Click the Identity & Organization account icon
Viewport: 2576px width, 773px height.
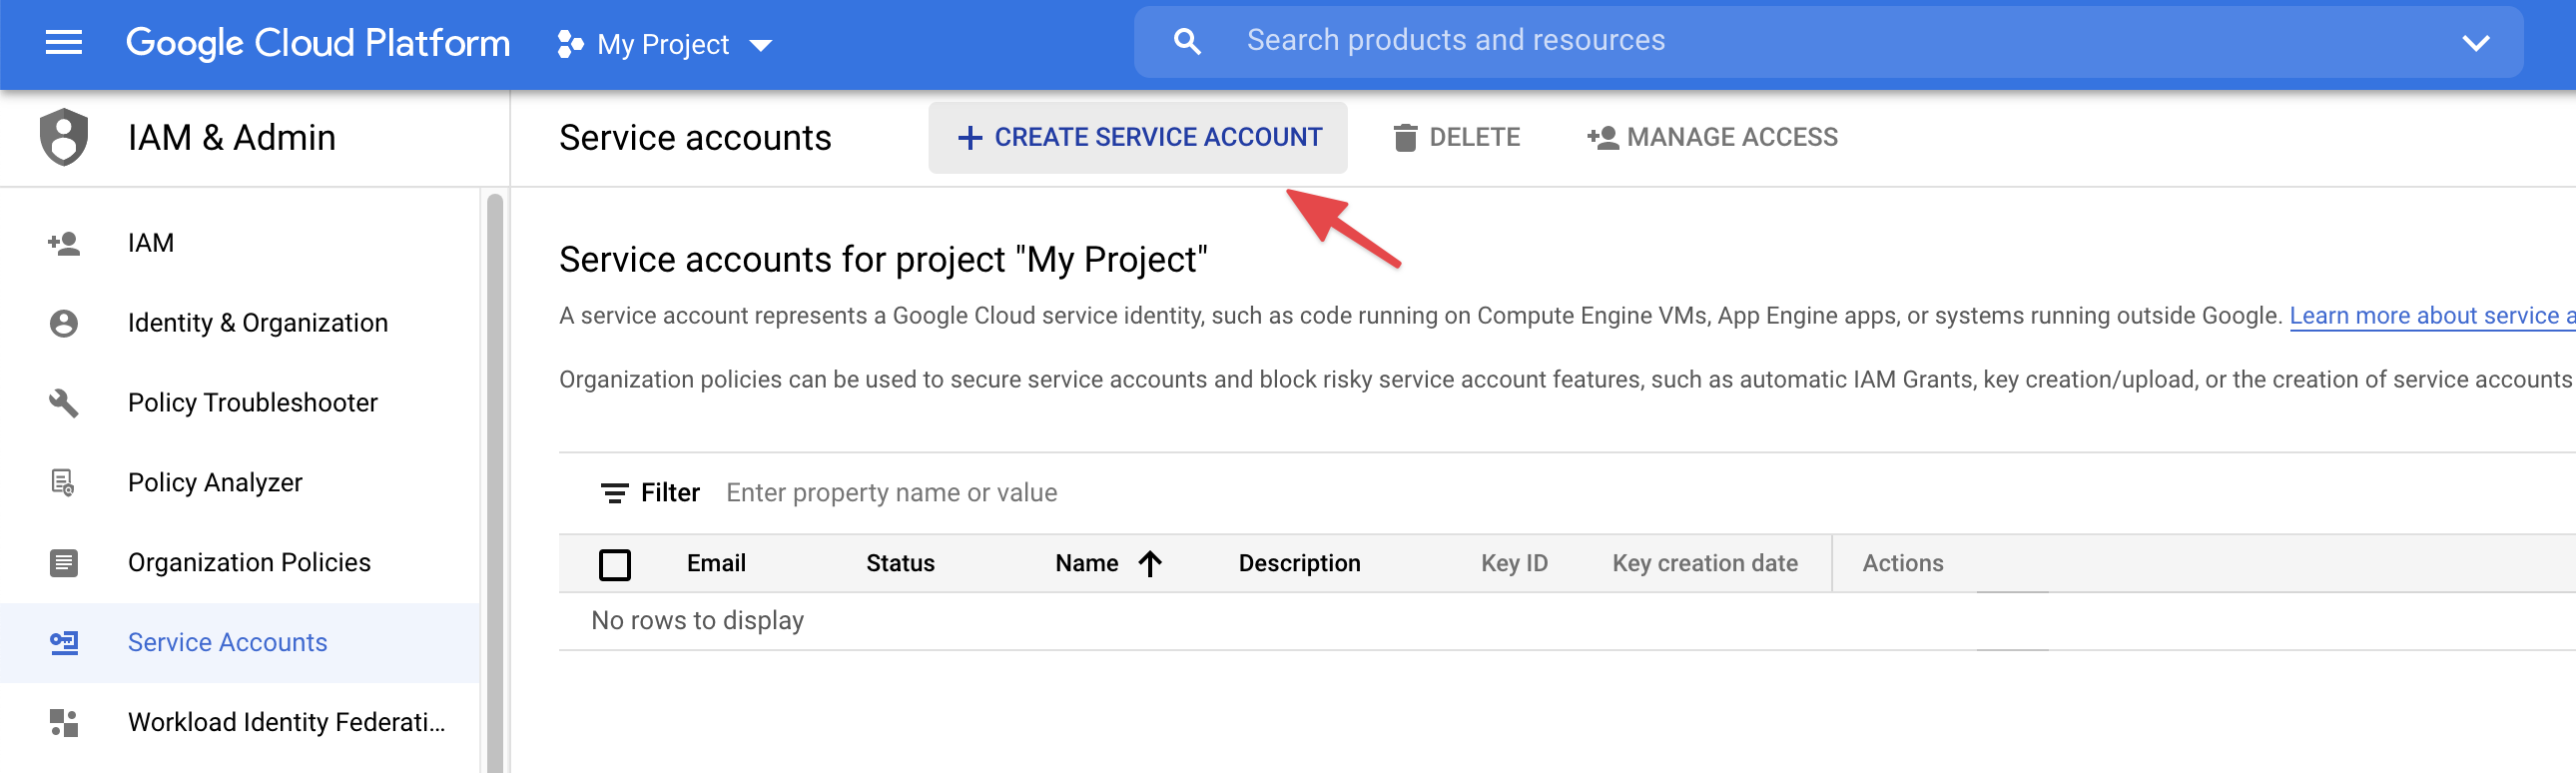[64, 323]
